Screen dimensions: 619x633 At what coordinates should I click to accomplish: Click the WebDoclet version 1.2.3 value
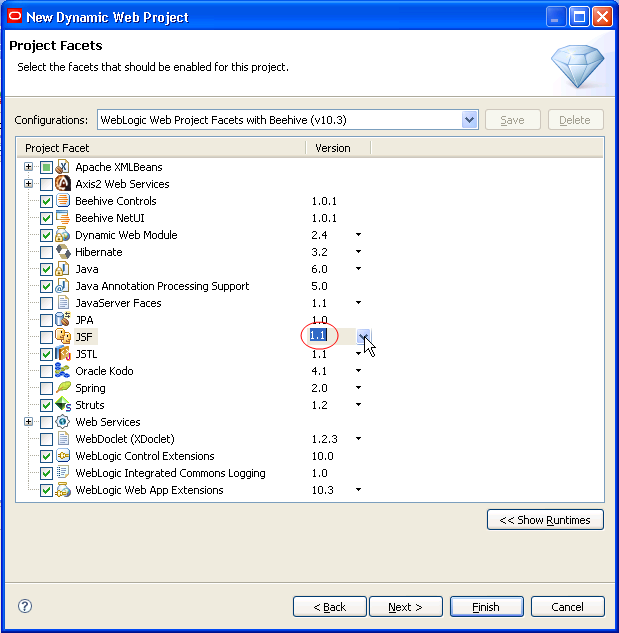pyautogui.click(x=324, y=439)
